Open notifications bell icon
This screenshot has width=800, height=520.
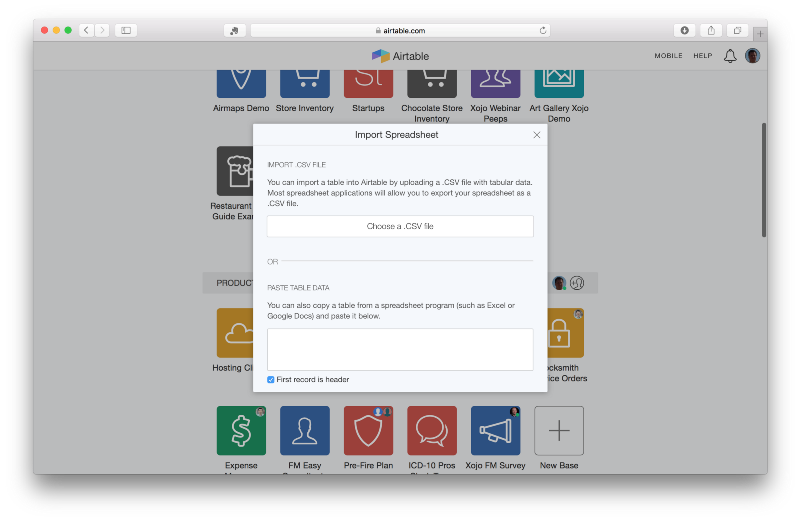[x=730, y=56]
